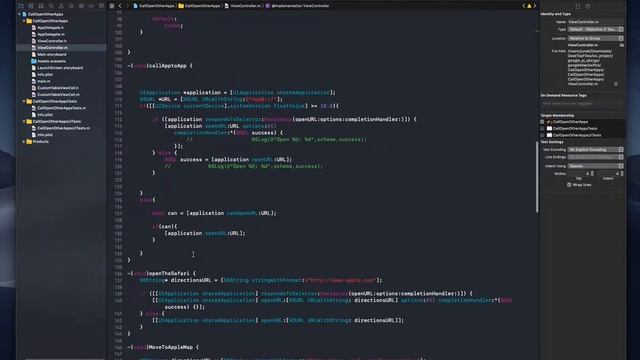Image resolution: width=640 pixels, height=360 pixels.
Task: Open the Issue navigator warning icon
Action: pyautogui.click(x=61, y=6)
